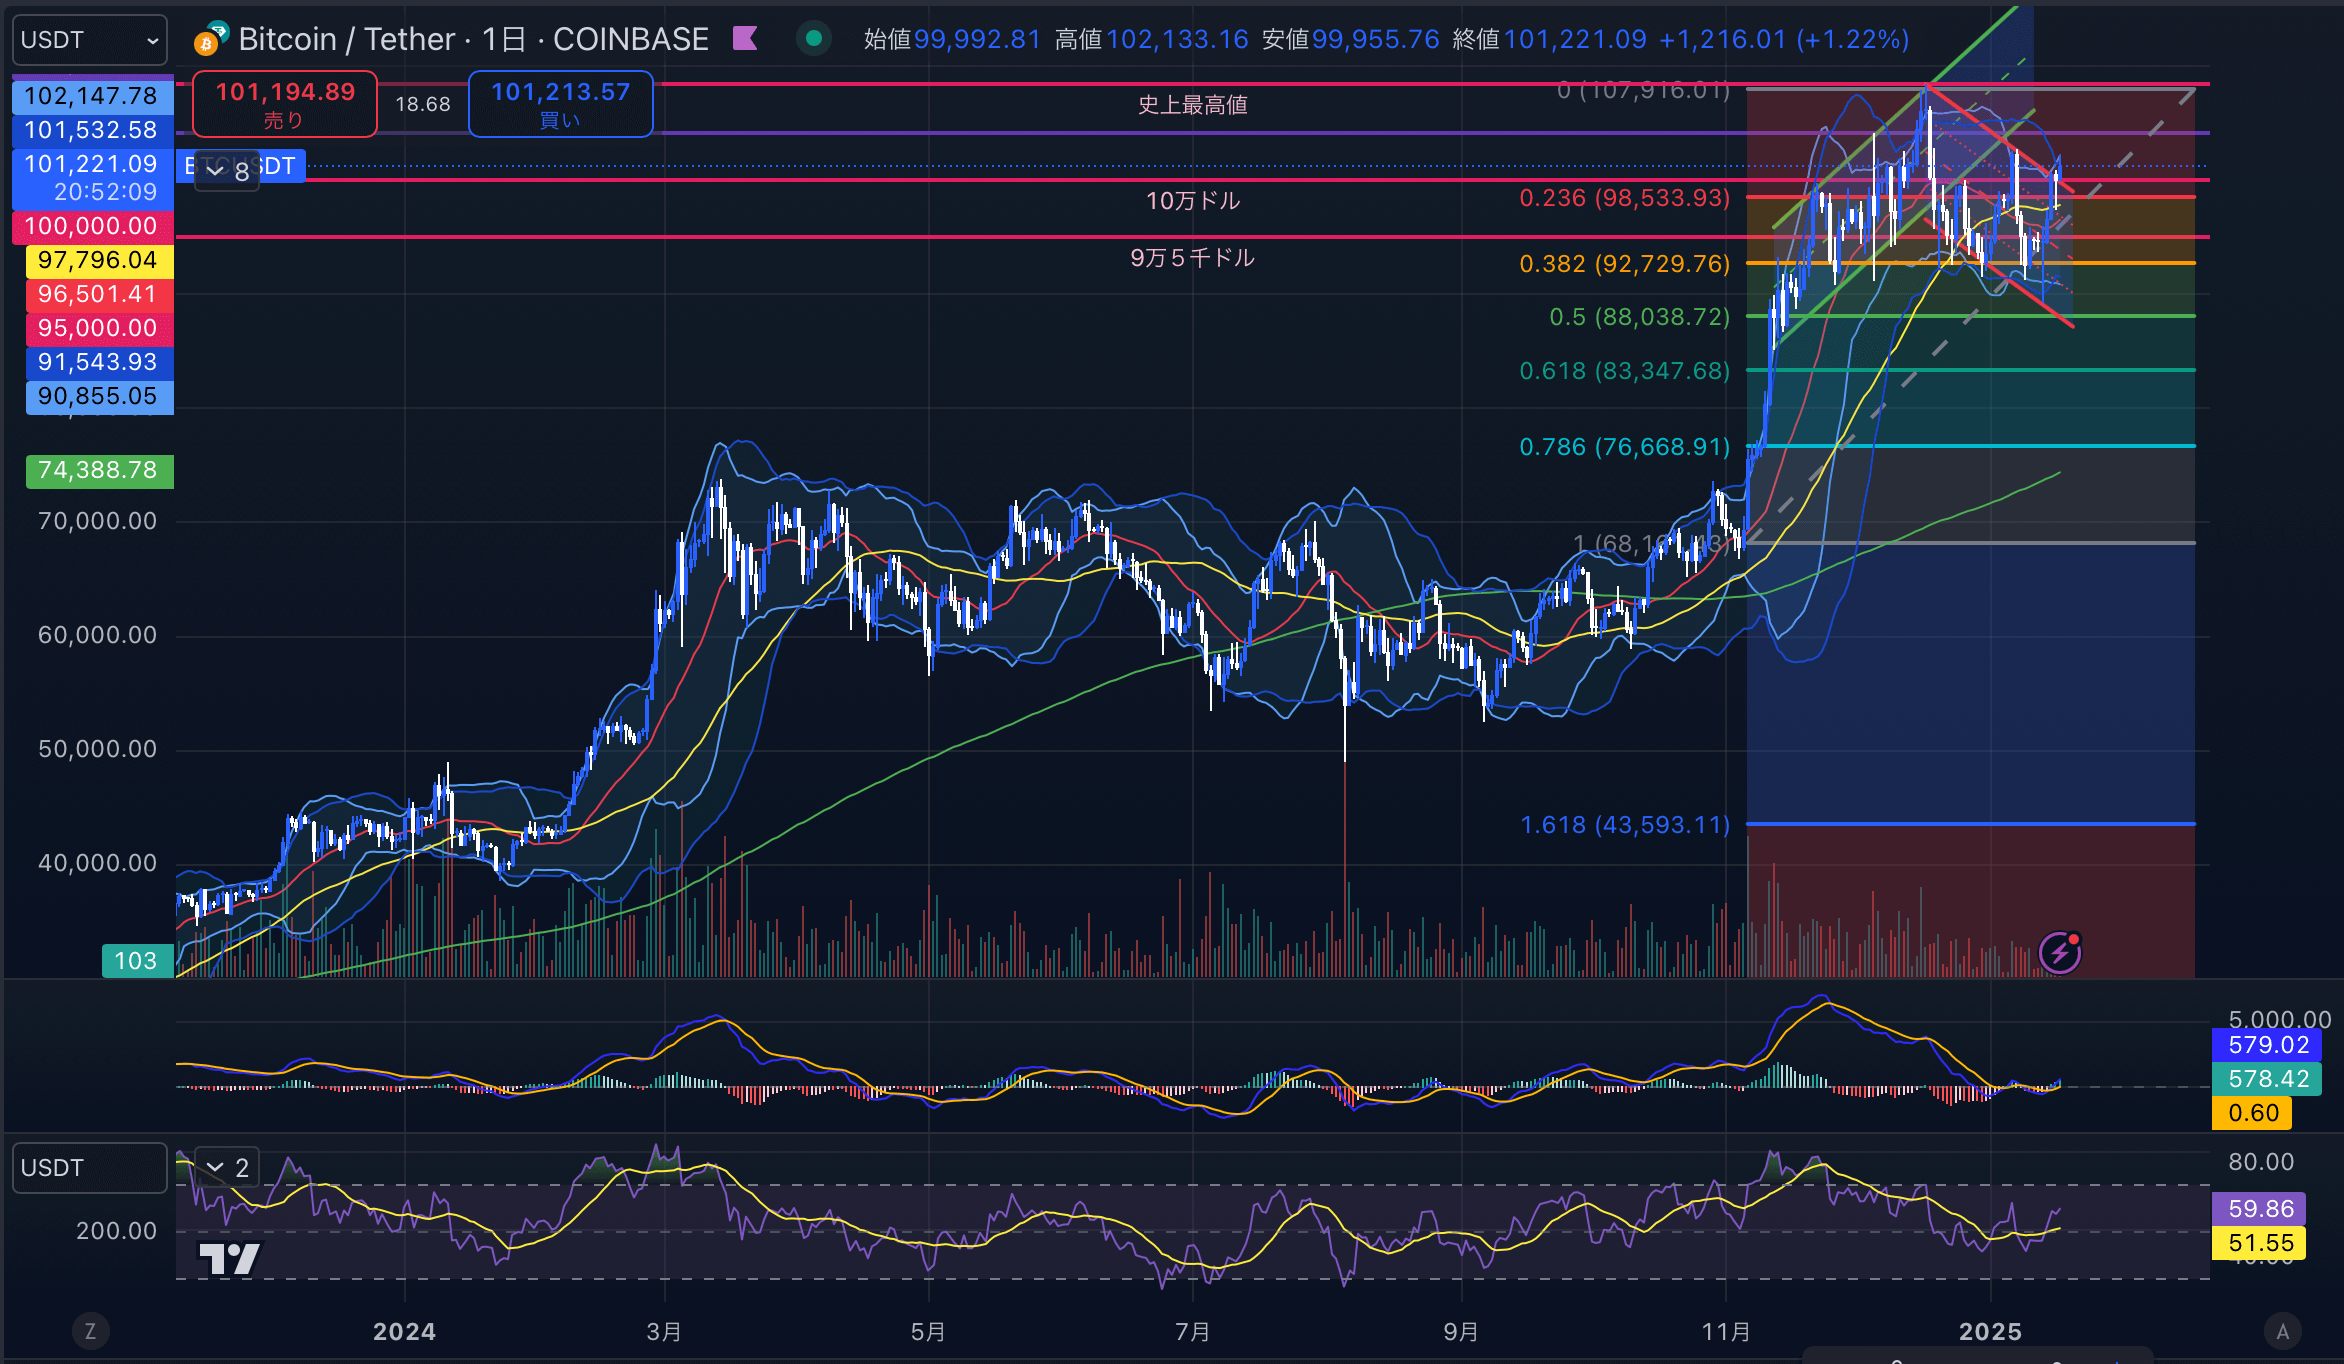The image size is (2344, 1364).
Task: Open USDT dropdown in the RSI pane
Action: click(89, 1168)
